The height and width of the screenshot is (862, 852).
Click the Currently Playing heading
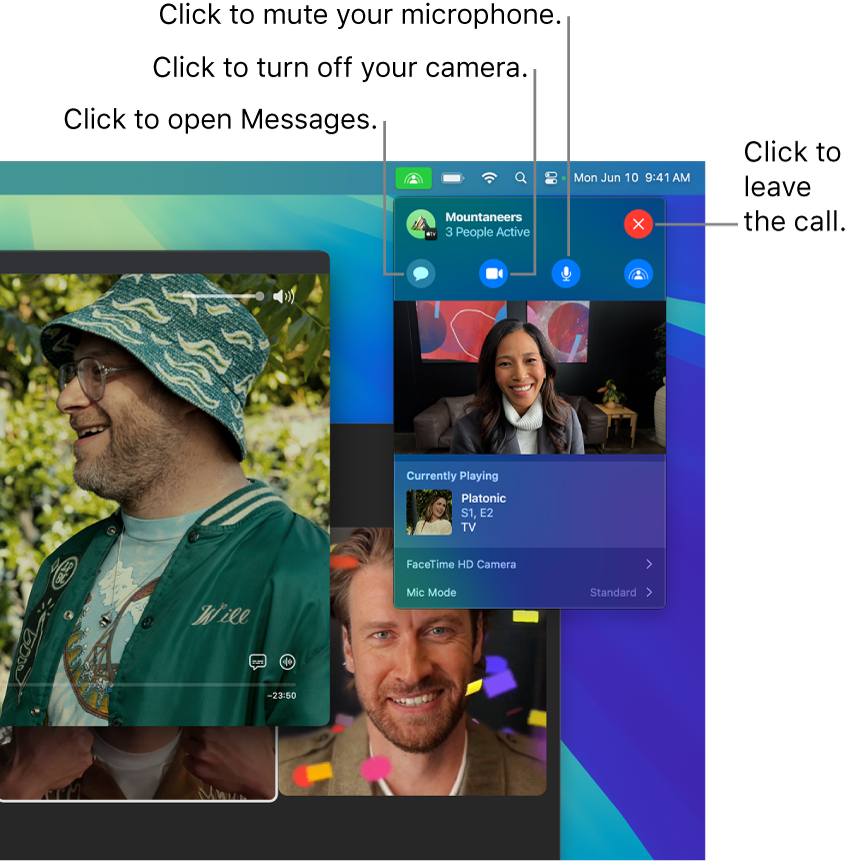(452, 476)
